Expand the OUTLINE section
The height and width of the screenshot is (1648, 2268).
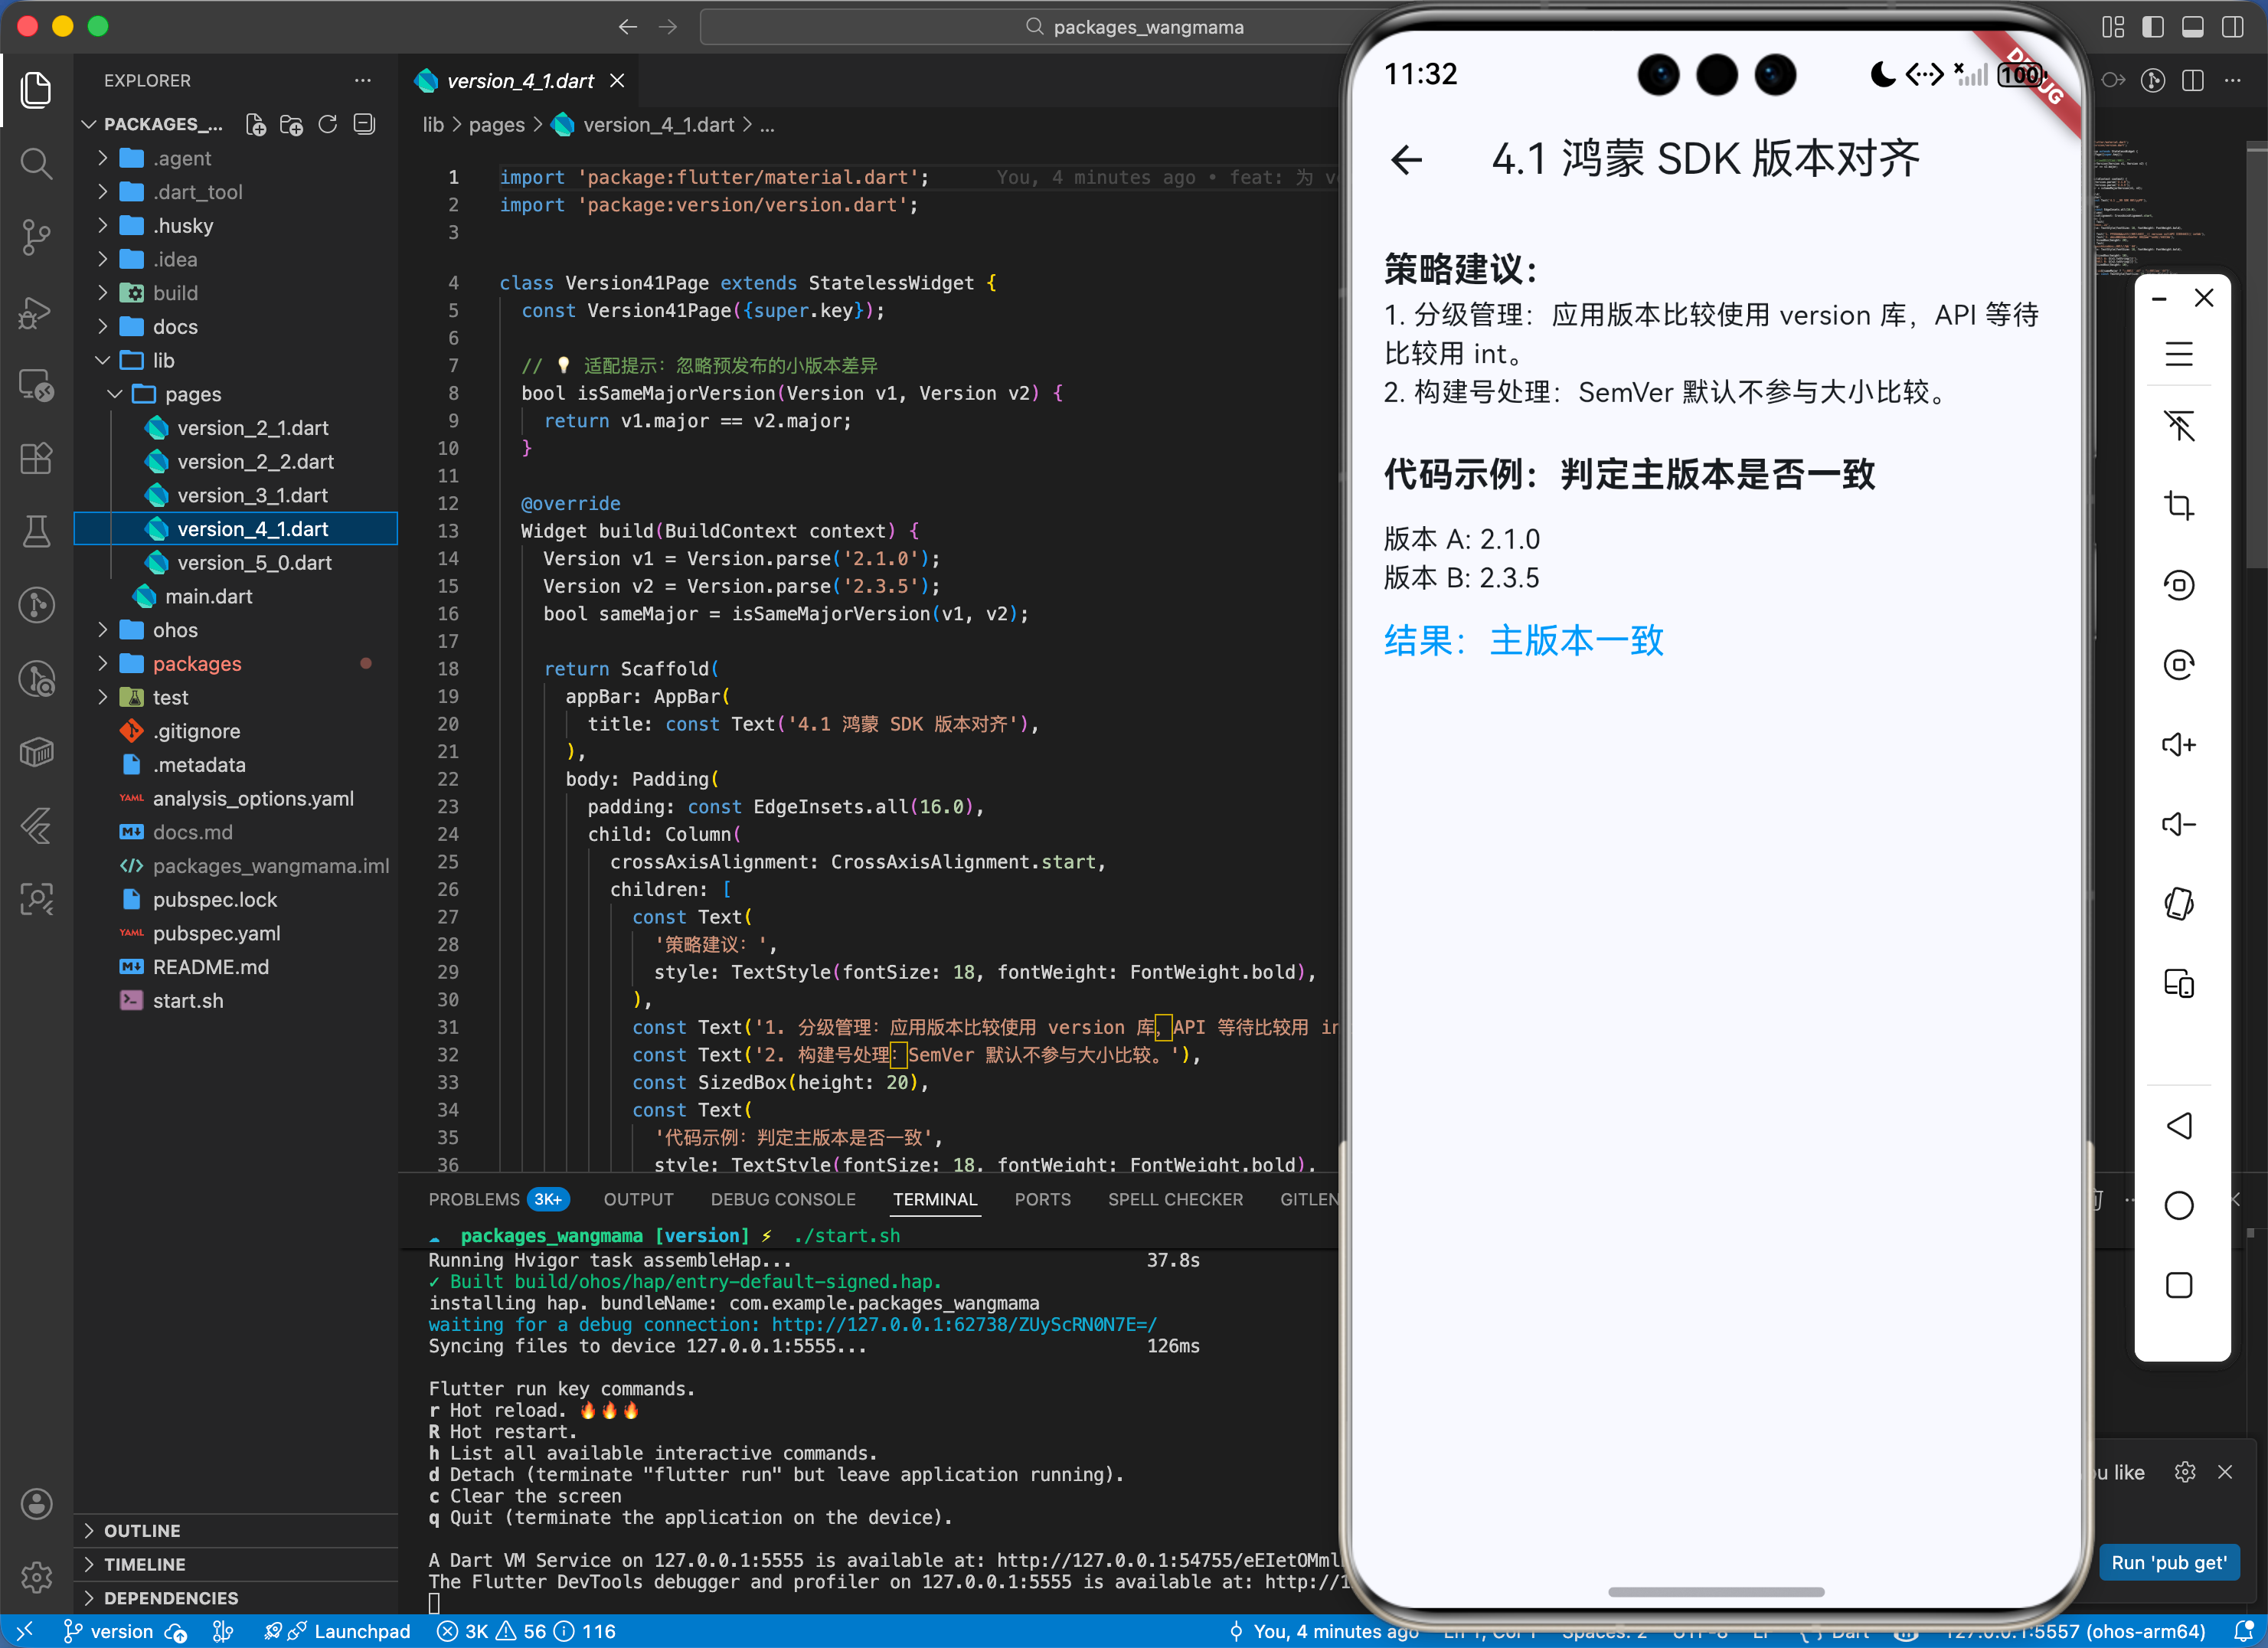[142, 1530]
